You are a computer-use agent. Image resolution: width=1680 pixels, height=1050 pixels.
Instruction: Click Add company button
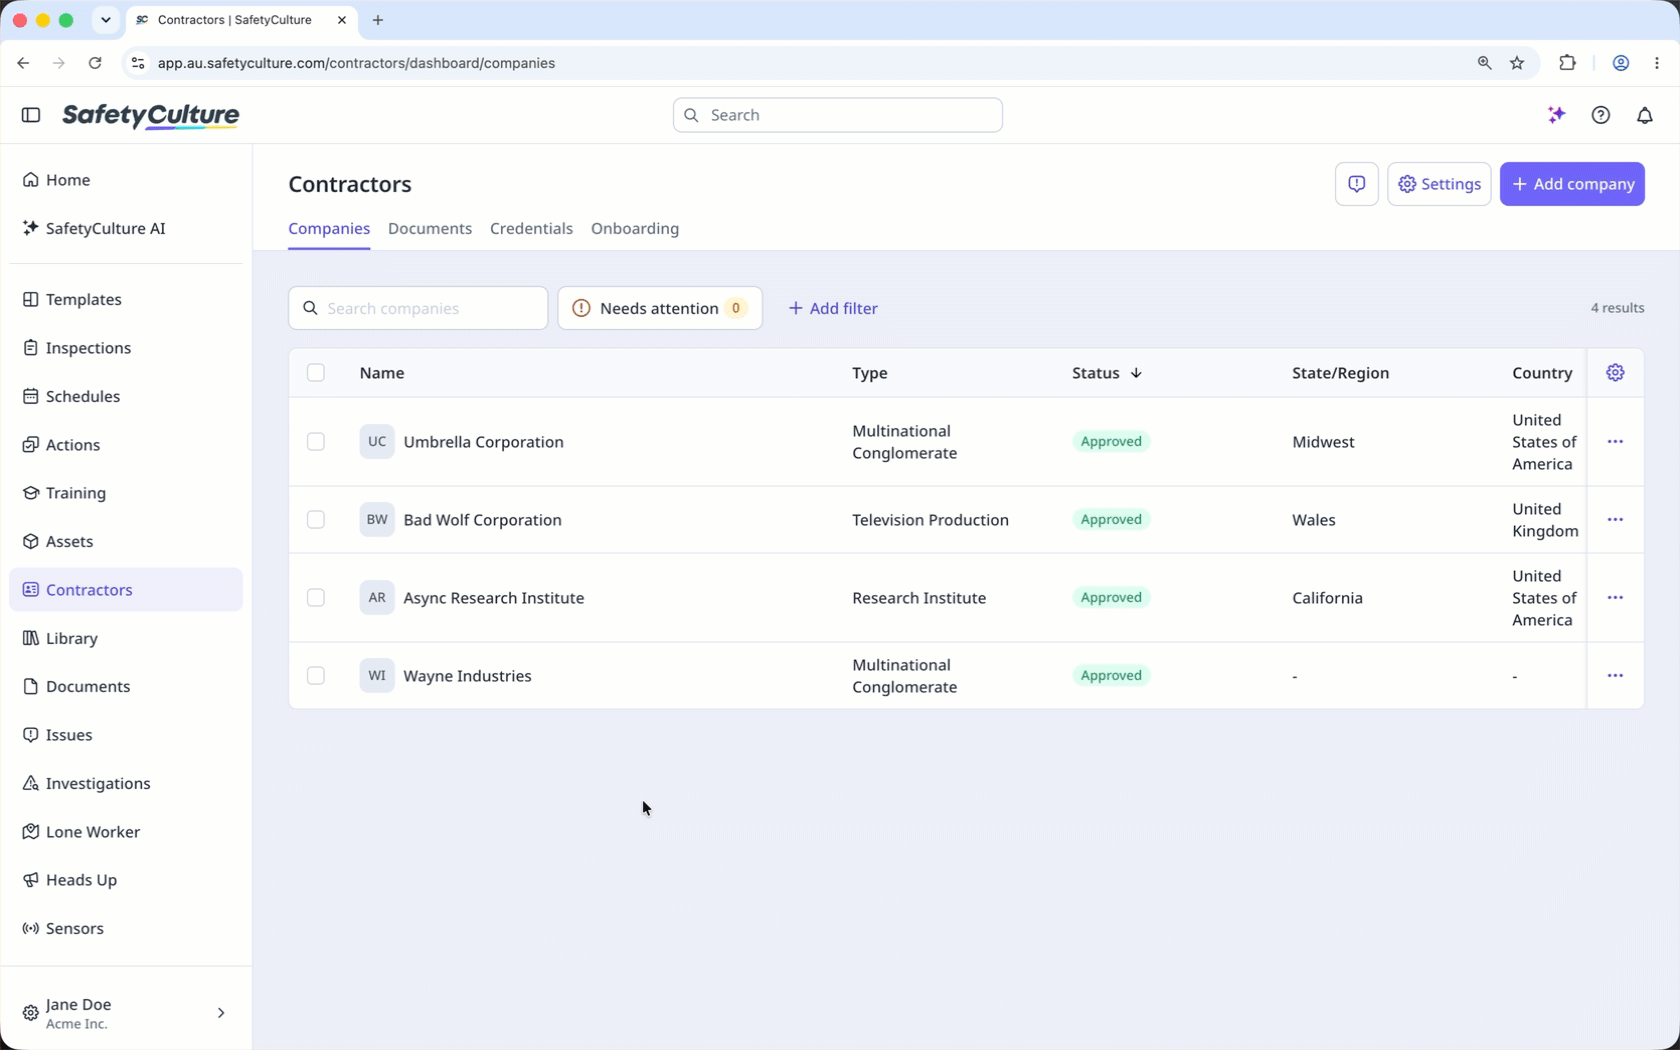(x=1572, y=184)
